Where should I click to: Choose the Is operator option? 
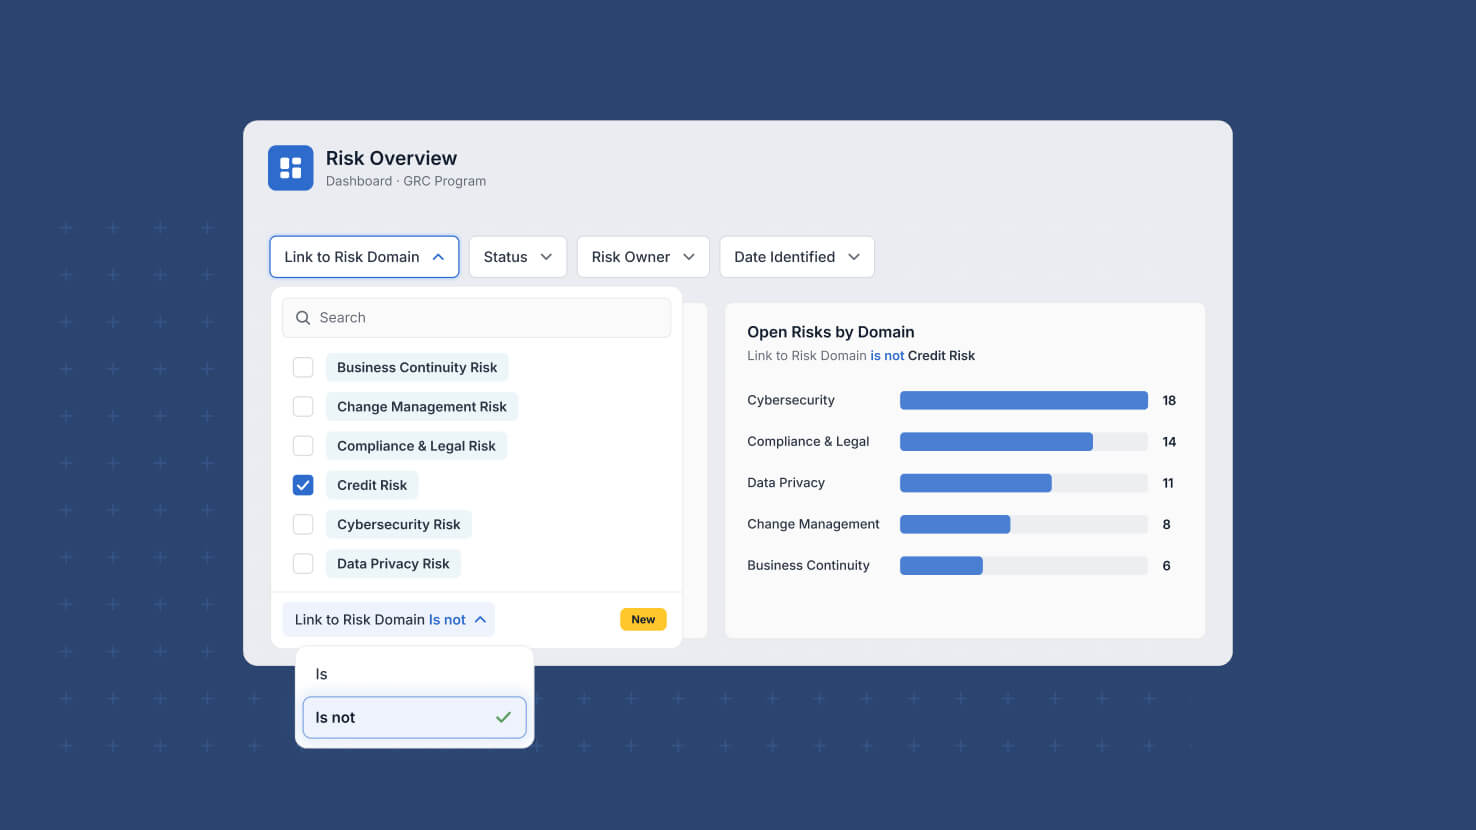click(414, 674)
